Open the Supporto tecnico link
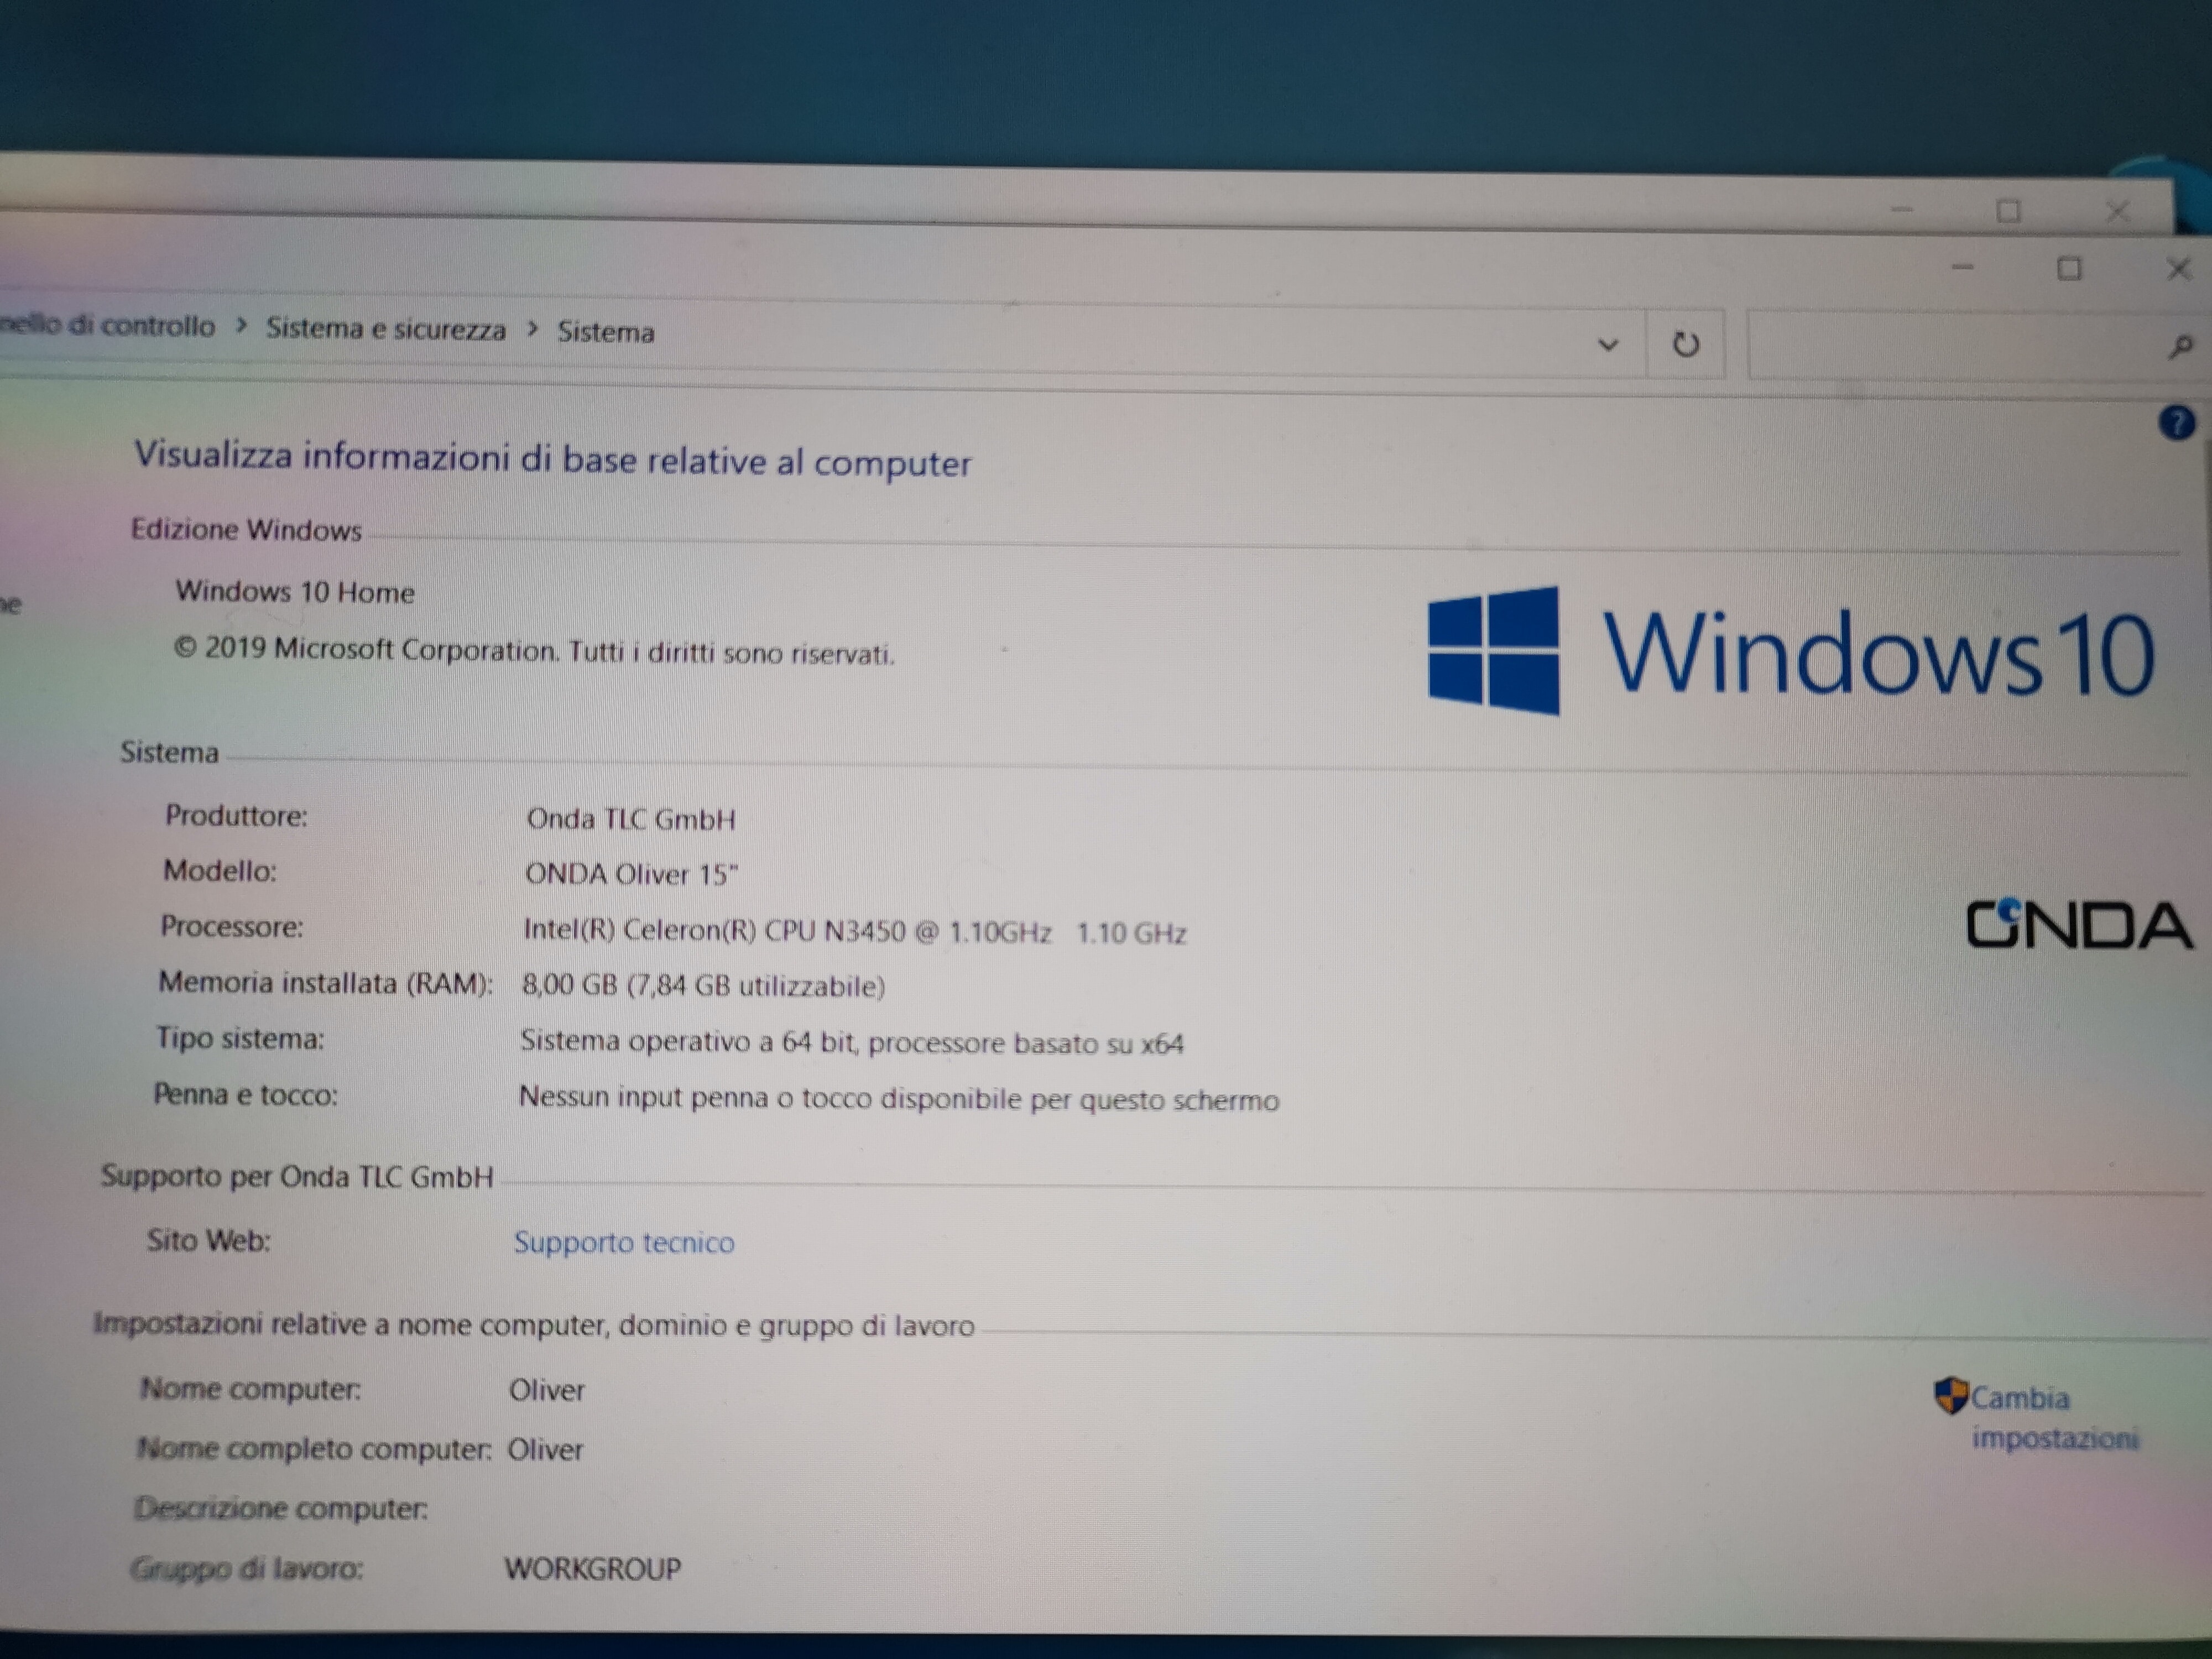This screenshot has height=1659, width=2212. 624,1242
